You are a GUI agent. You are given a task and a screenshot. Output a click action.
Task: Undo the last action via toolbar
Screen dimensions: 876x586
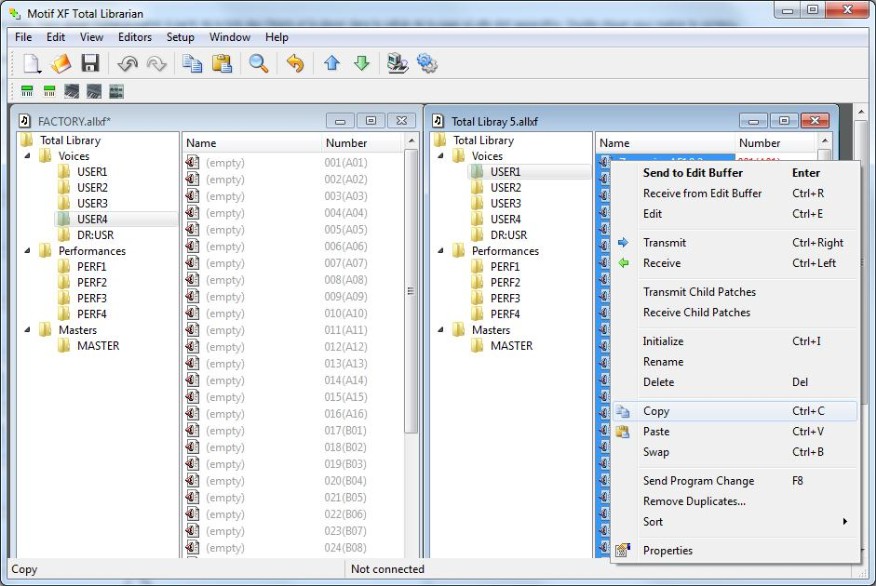(127, 64)
